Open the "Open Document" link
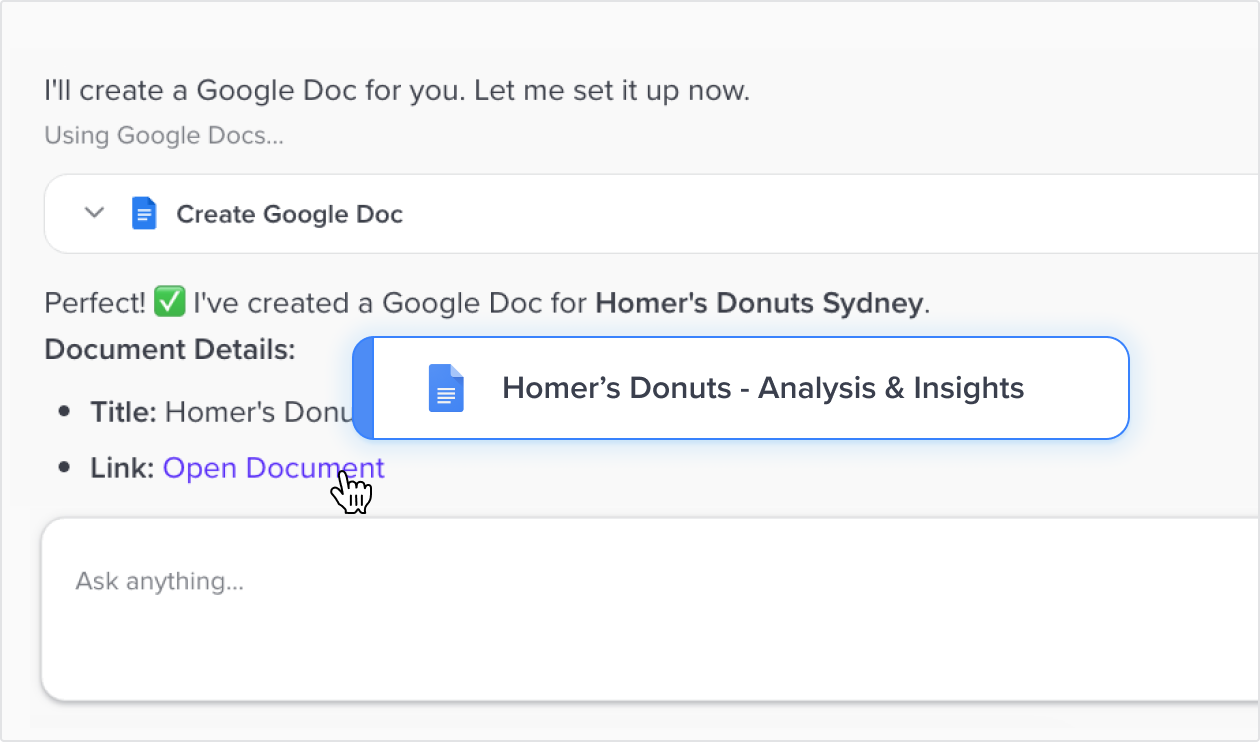The height and width of the screenshot is (742, 1260). [x=273, y=467]
